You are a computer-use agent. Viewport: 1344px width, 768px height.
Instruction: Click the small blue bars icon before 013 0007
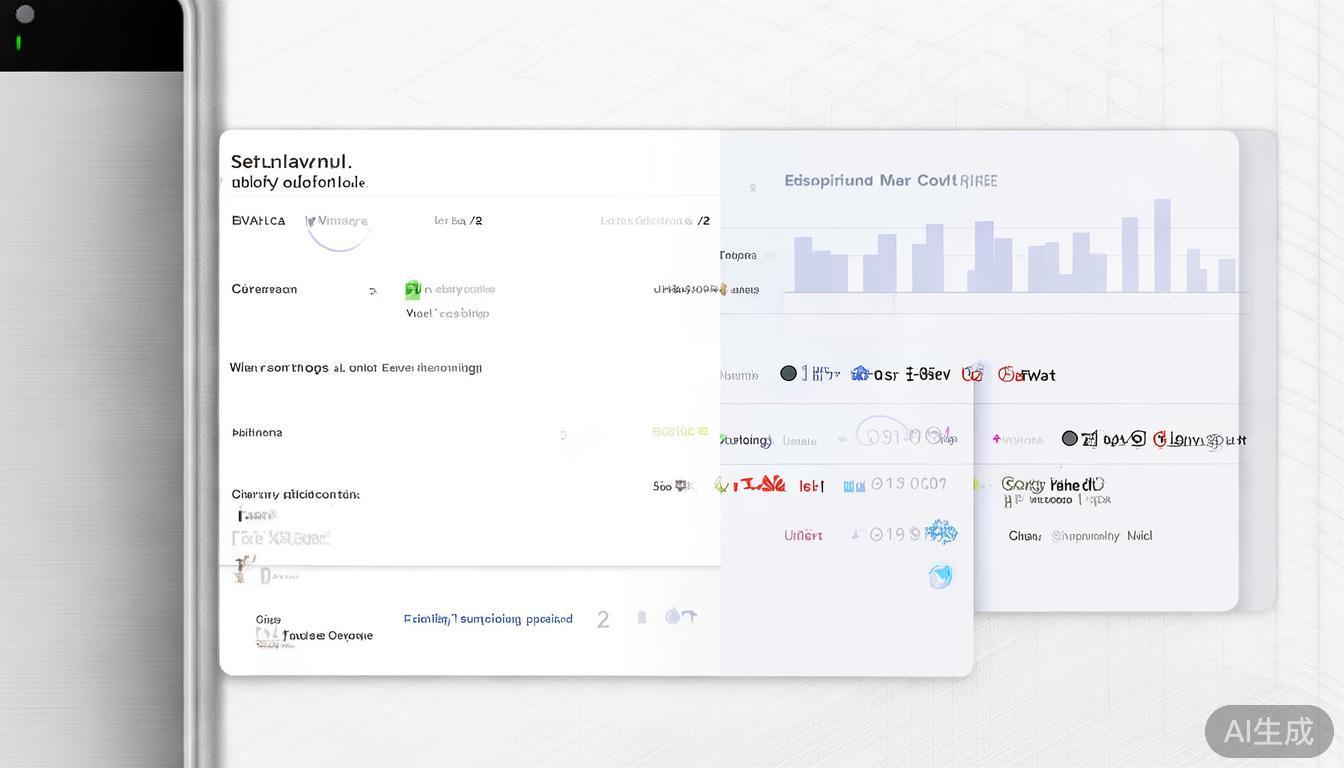(x=854, y=486)
